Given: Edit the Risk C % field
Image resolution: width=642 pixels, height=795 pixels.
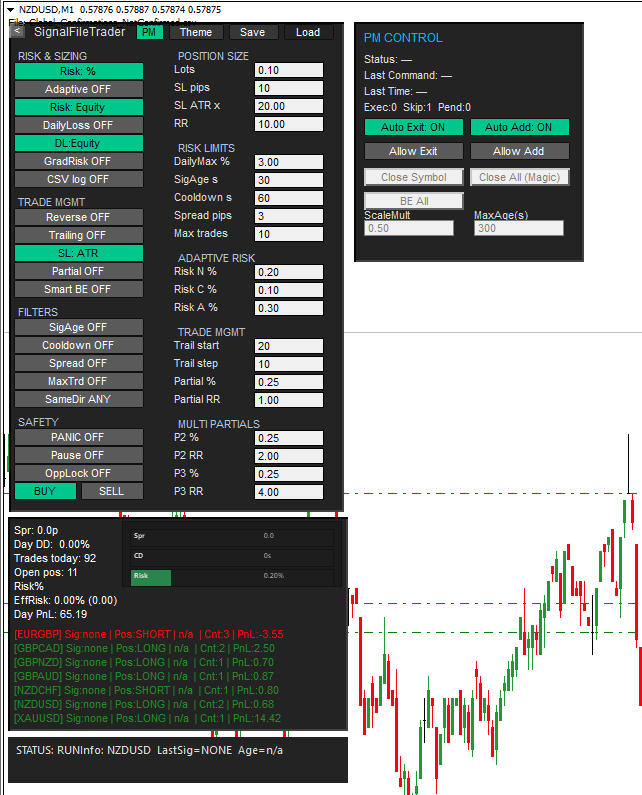Looking at the screenshot, I should [x=289, y=291].
